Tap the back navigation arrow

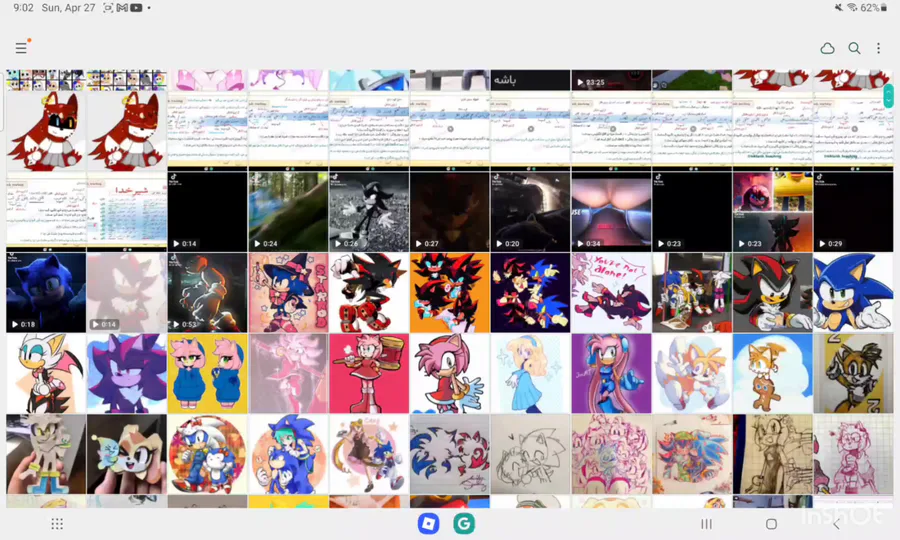[x=836, y=524]
